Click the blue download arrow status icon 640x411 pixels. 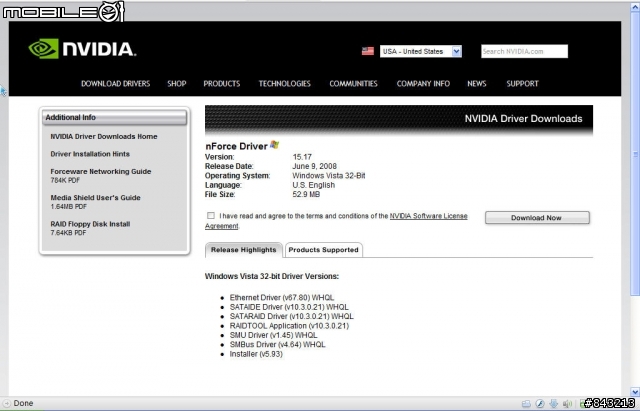(553, 404)
